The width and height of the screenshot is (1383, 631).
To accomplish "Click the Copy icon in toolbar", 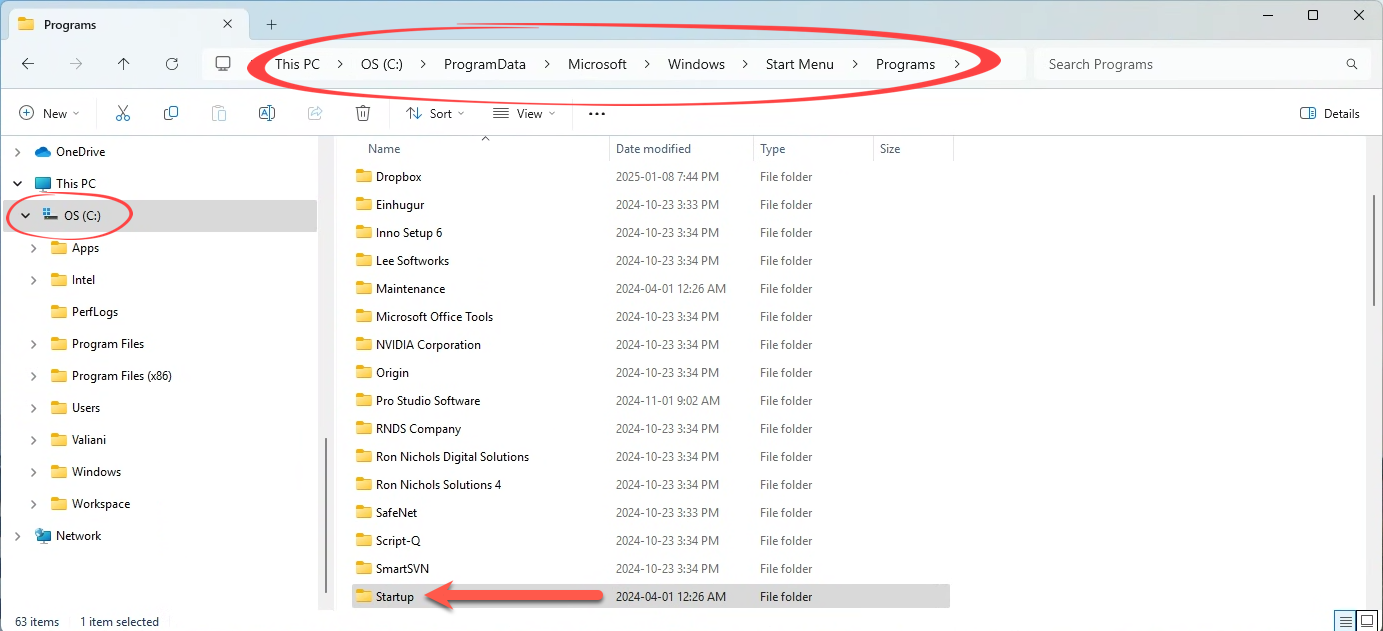I will pos(171,114).
